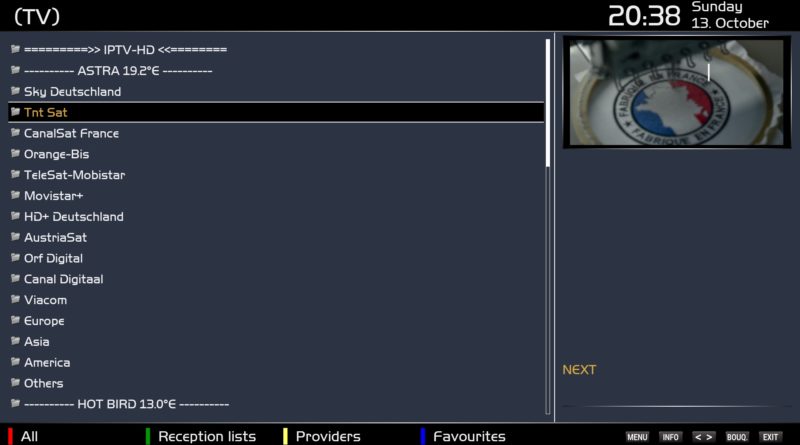800x445 pixels.
Task: Select the HOT BIRD 13.0°E separator row
Action: (x=276, y=404)
